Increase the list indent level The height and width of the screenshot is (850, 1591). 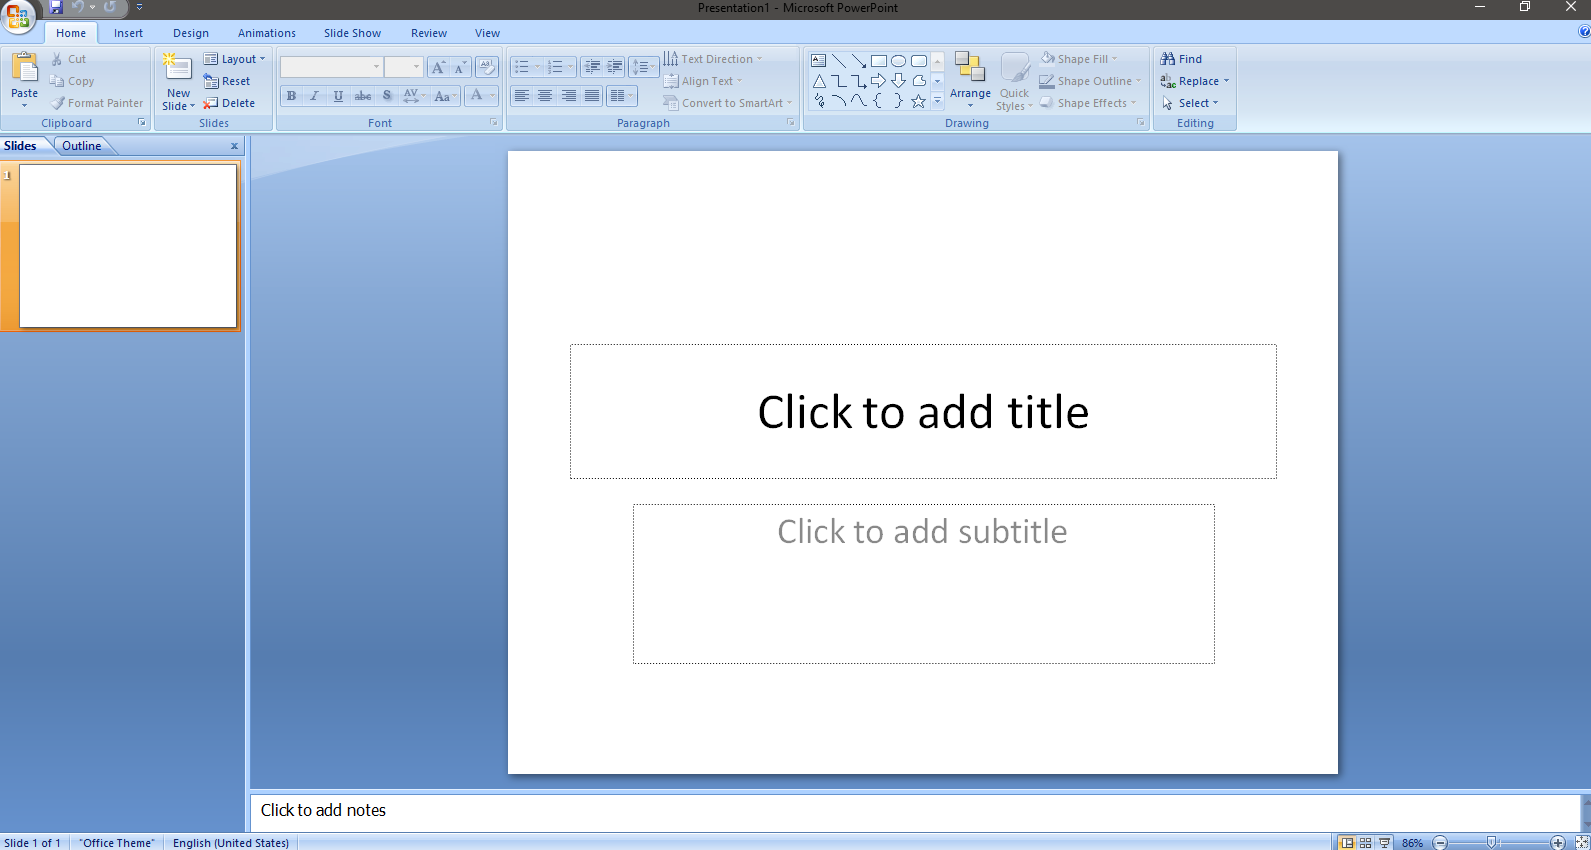tap(615, 67)
